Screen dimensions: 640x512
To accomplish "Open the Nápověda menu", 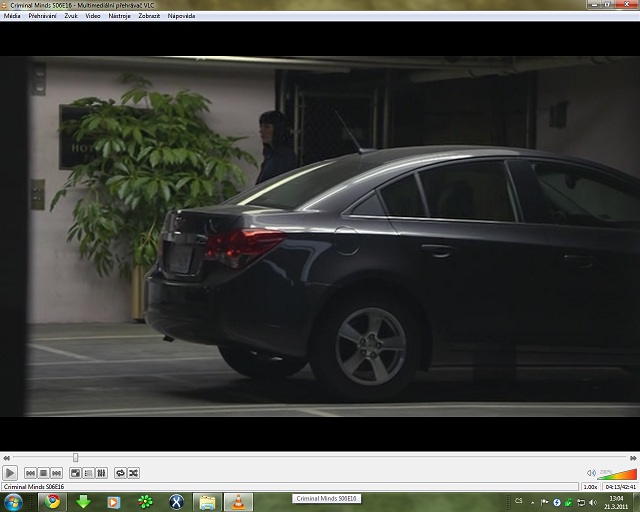I will pyautogui.click(x=181, y=16).
